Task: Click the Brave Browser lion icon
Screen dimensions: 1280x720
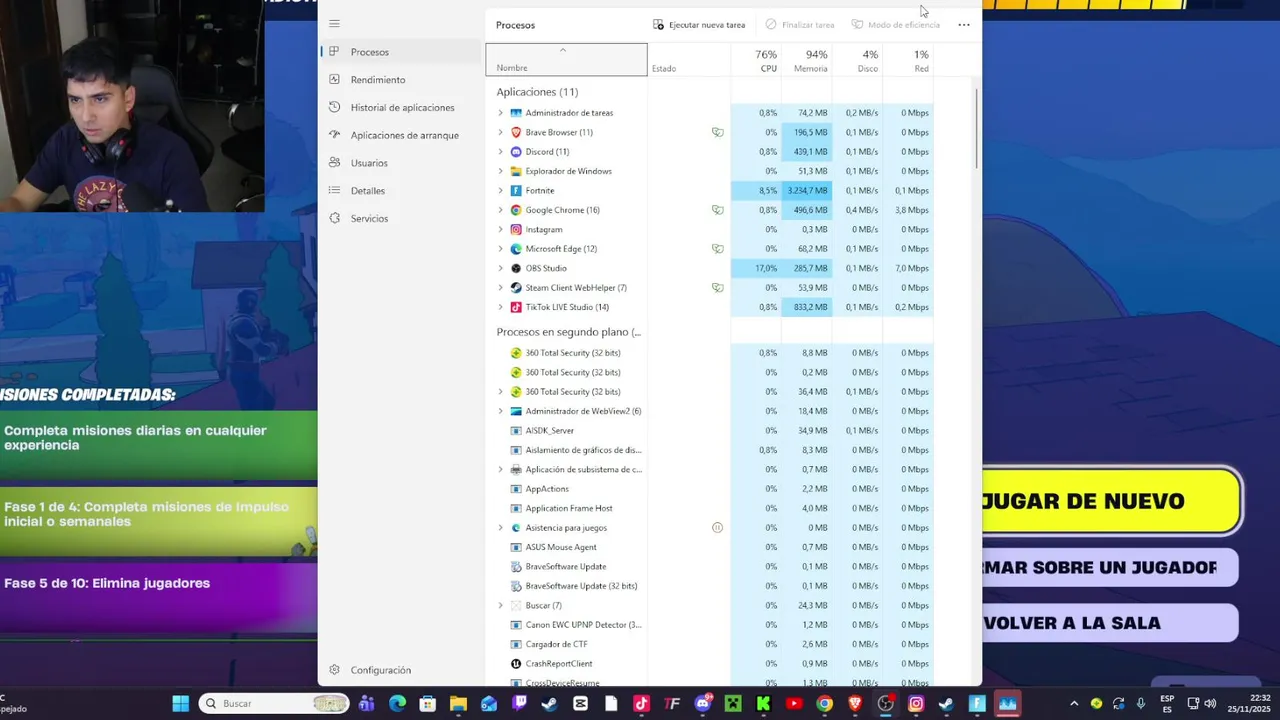Action: tap(516, 132)
